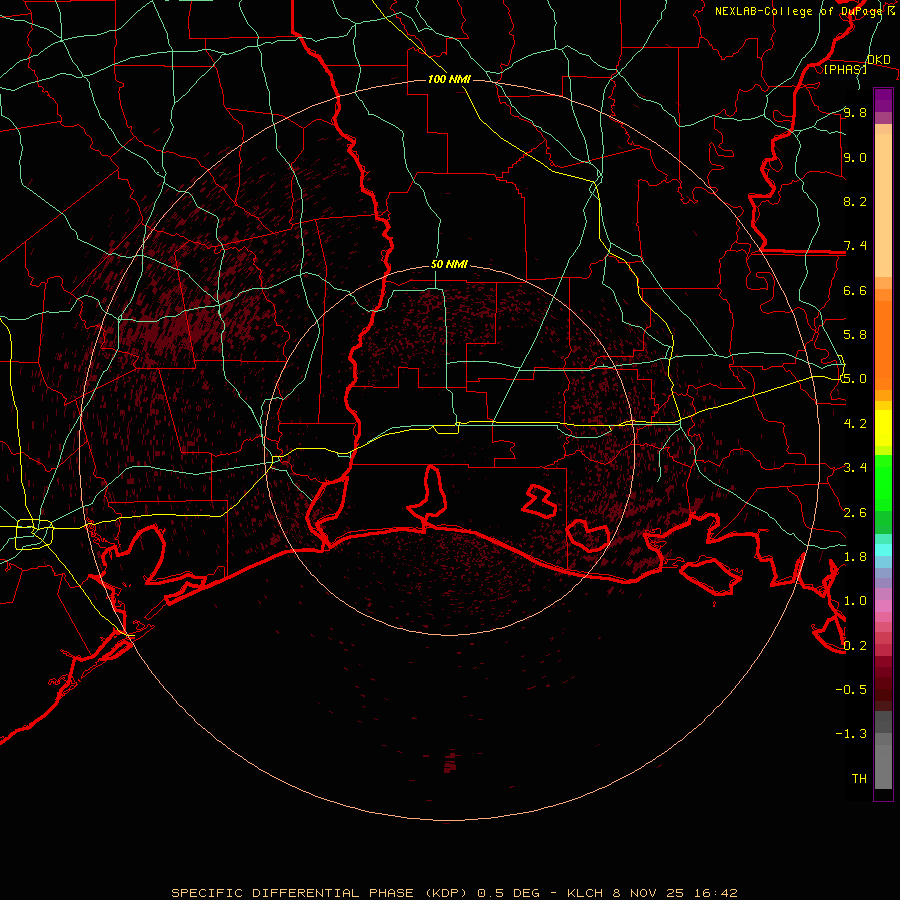900x900 pixels.
Task: Click the isolated dark red echo near bottom center
Action: (x=451, y=762)
